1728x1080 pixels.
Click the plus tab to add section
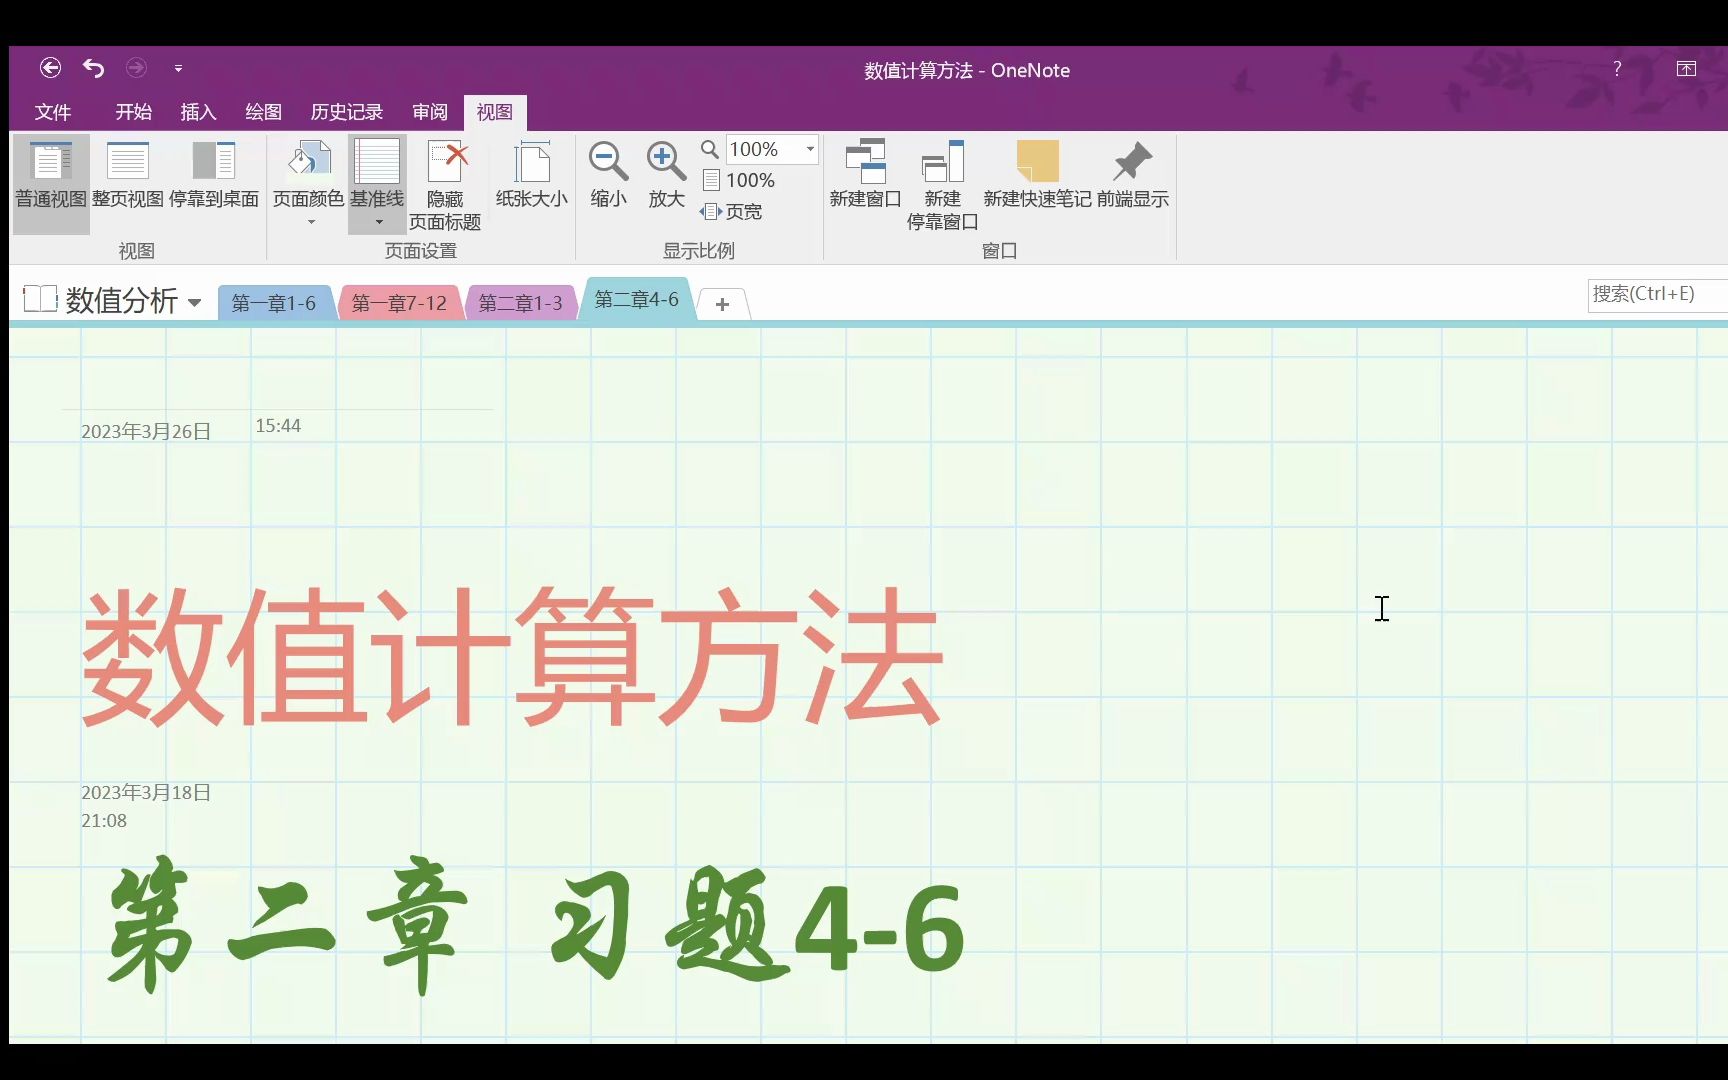coord(722,304)
